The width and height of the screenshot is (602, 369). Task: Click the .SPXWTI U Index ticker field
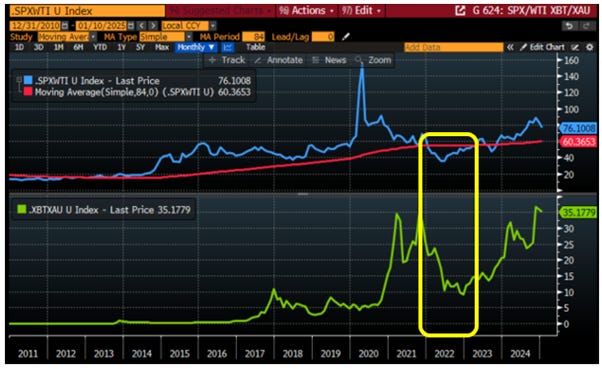tap(87, 11)
